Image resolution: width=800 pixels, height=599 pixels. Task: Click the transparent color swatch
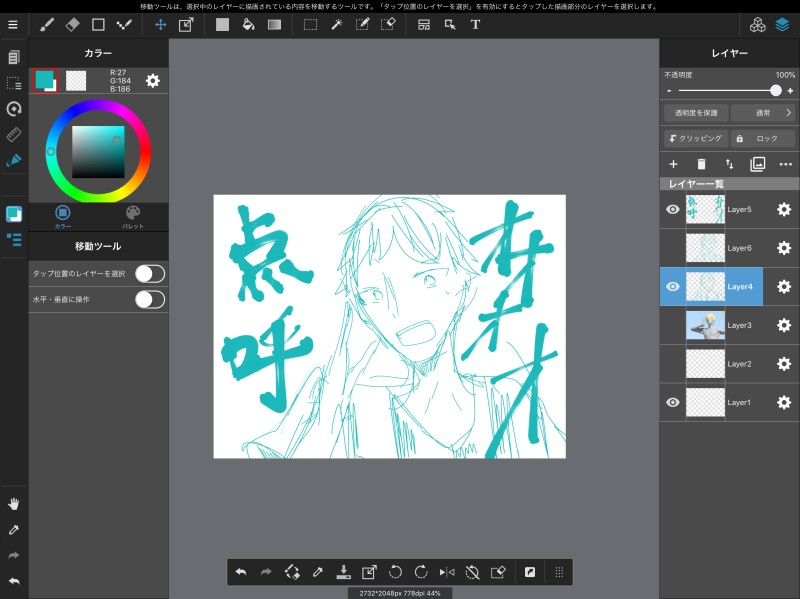(76, 81)
